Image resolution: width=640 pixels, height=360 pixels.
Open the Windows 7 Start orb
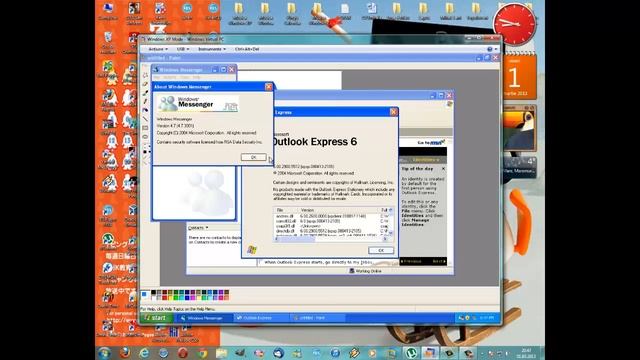coord(104,353)
